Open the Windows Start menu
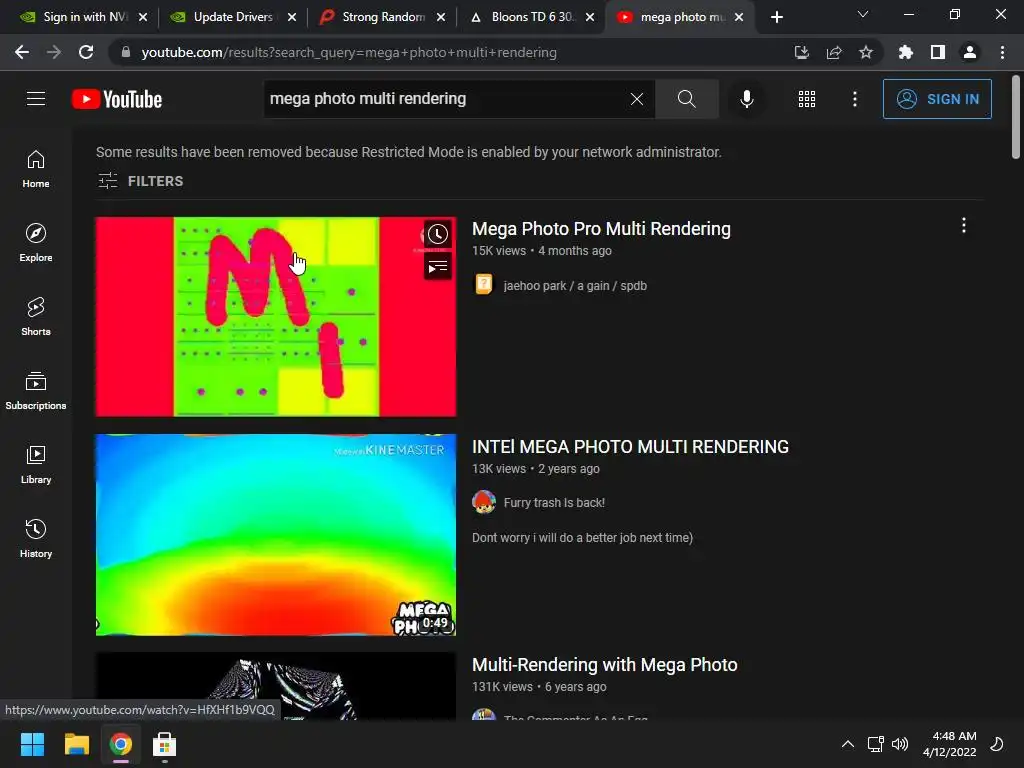1024x768 pixels. (32, 744)
